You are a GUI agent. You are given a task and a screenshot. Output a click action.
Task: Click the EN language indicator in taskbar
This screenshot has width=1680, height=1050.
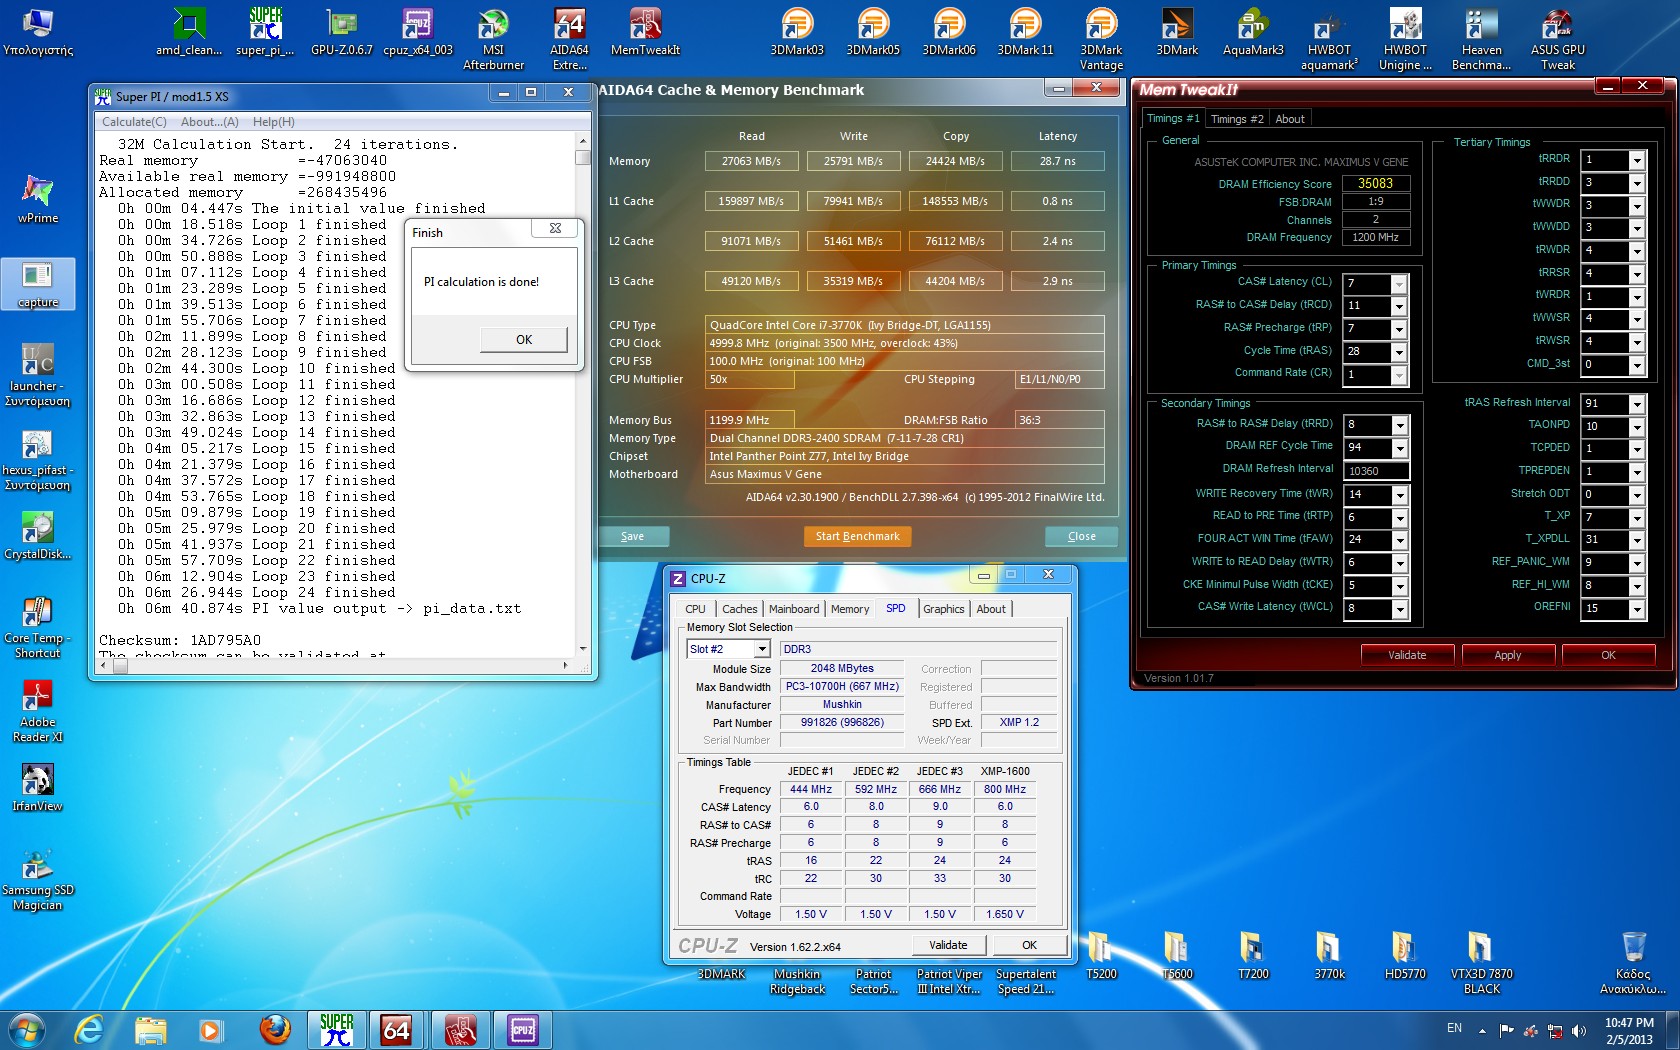point(1454,1028)
